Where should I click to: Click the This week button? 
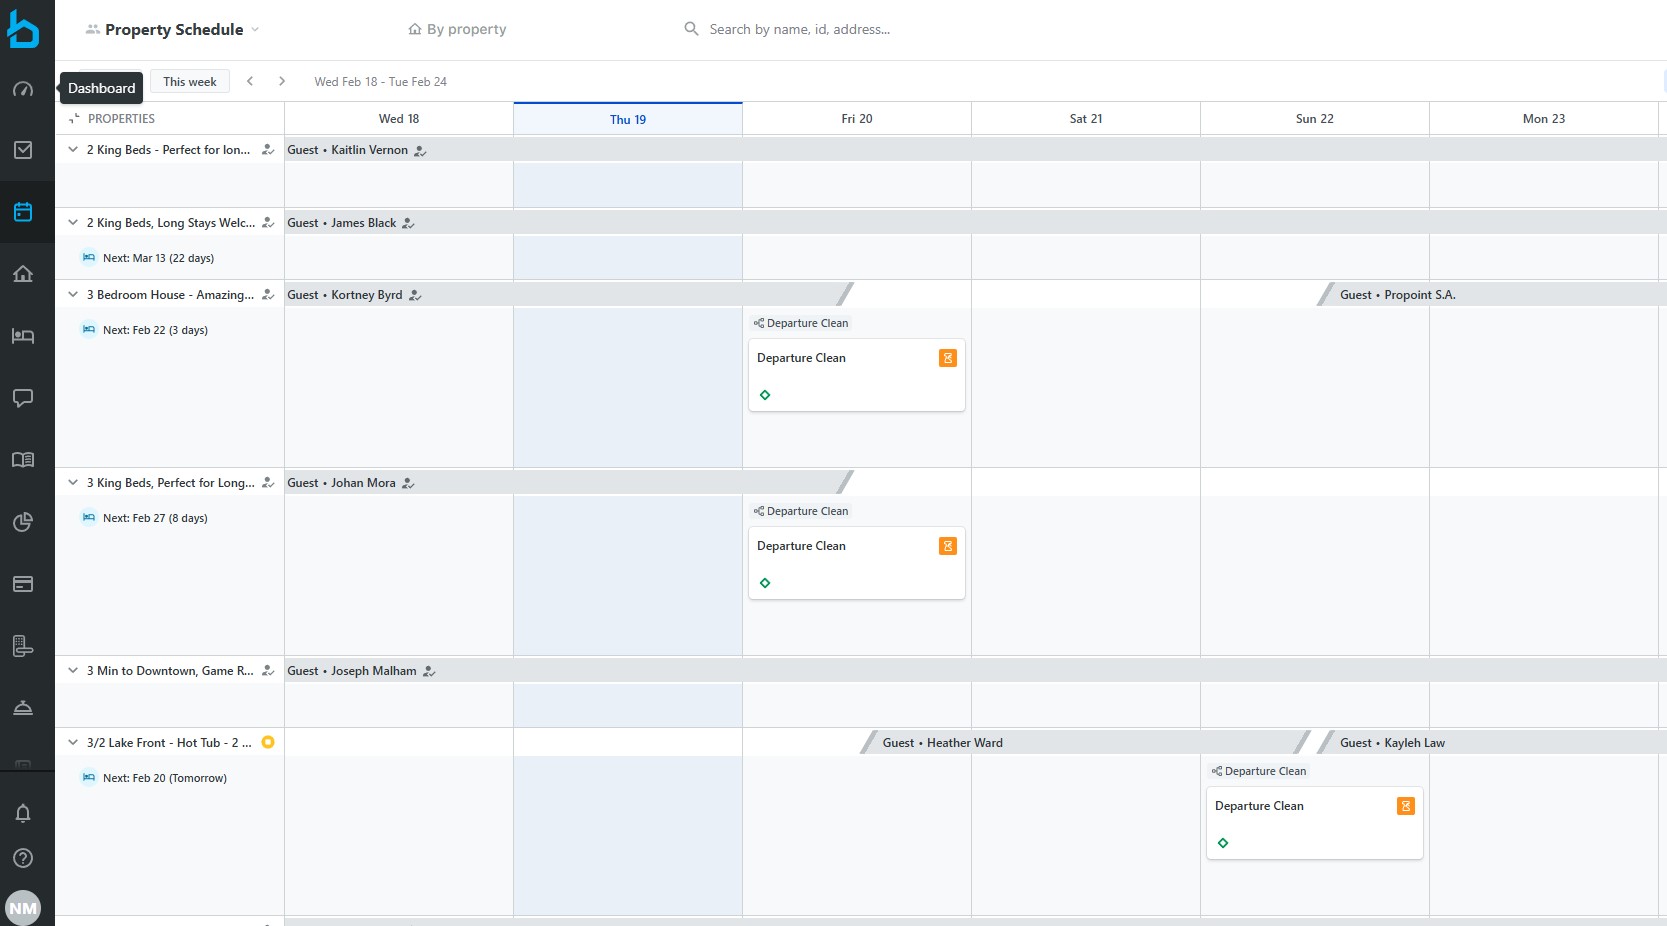pos(190,82)
